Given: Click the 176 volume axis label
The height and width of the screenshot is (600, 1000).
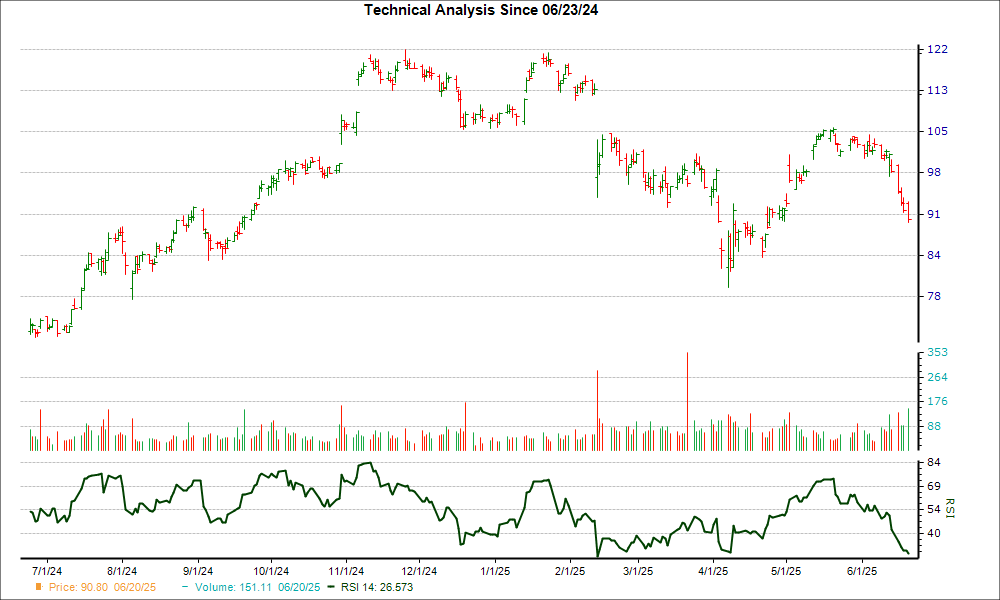Looking at the screenshot, I should 938,402.
